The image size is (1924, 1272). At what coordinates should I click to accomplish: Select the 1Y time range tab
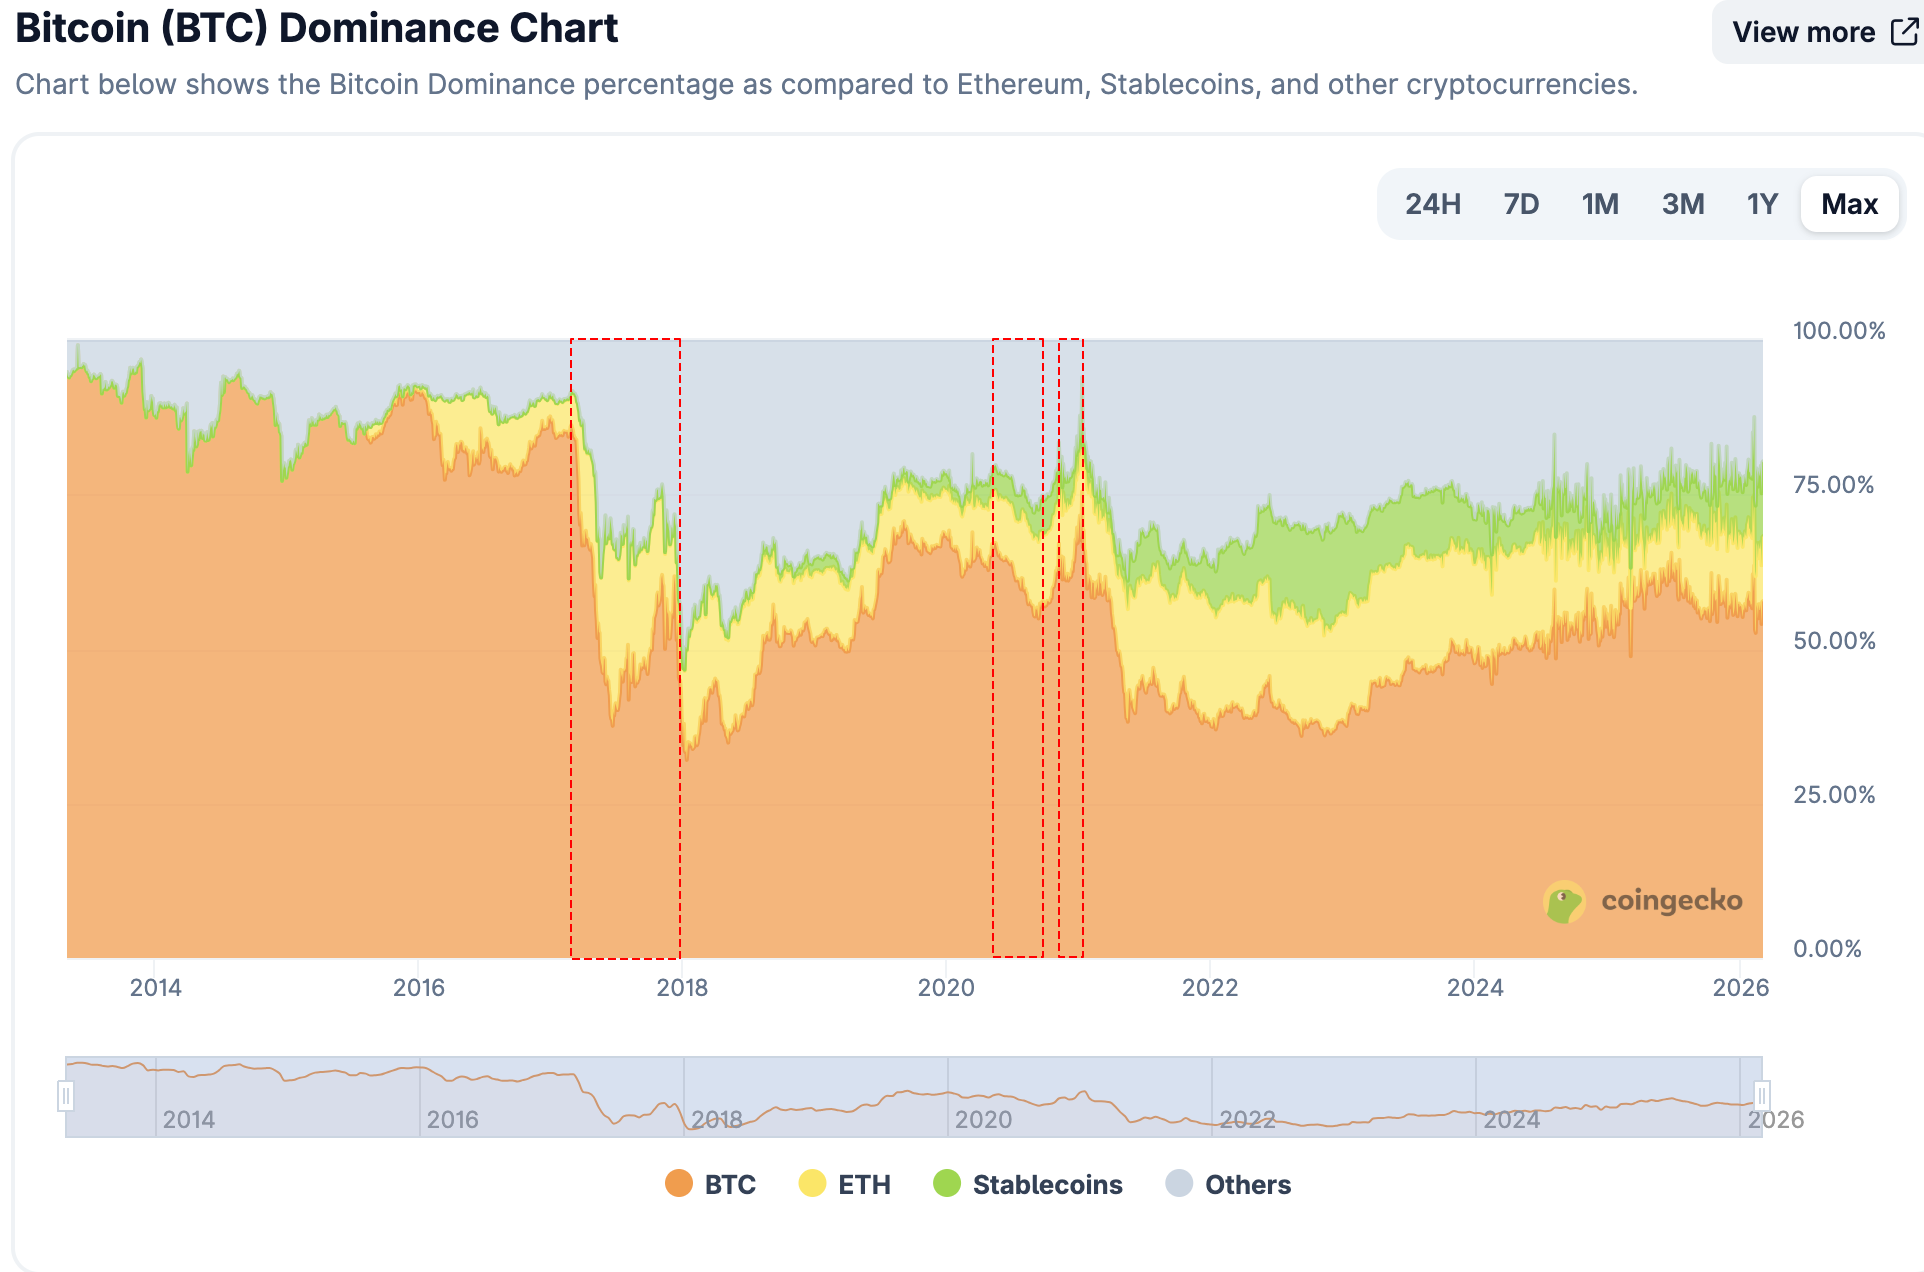[1761, 204]
